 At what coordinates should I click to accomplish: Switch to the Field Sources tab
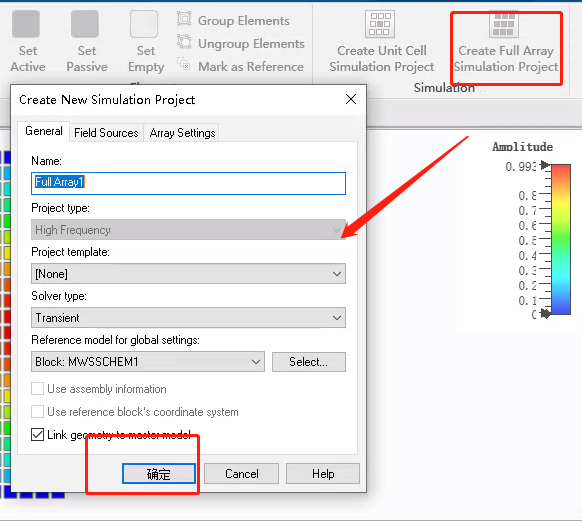click(106, 132)
